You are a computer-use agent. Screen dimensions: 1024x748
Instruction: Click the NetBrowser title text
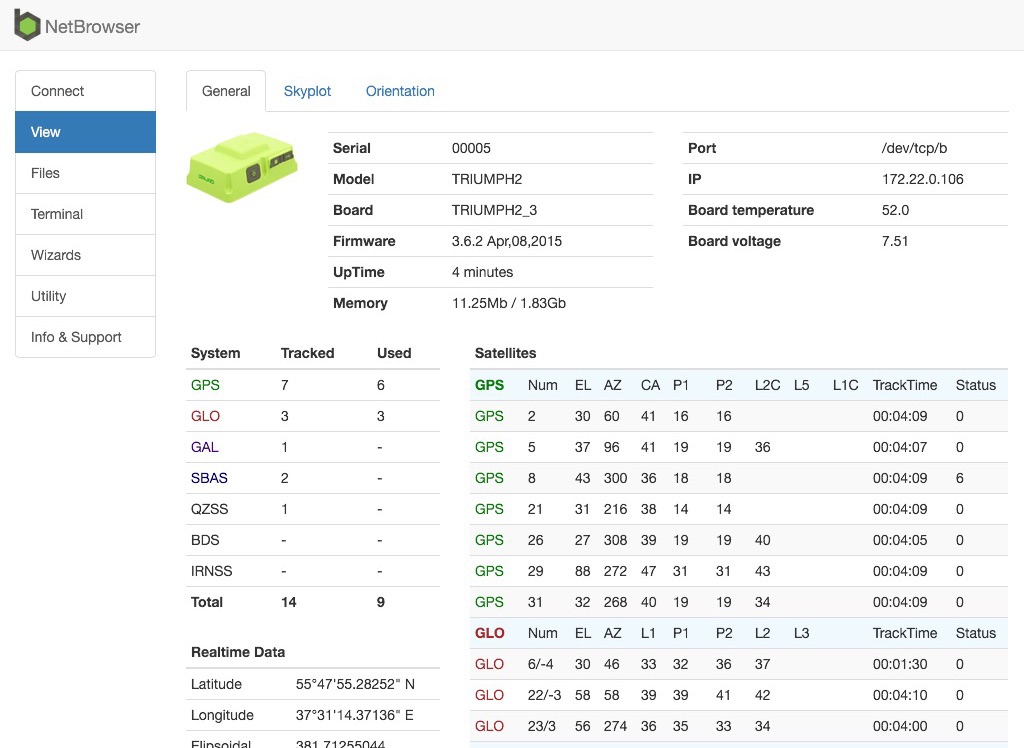coord(92,27)
